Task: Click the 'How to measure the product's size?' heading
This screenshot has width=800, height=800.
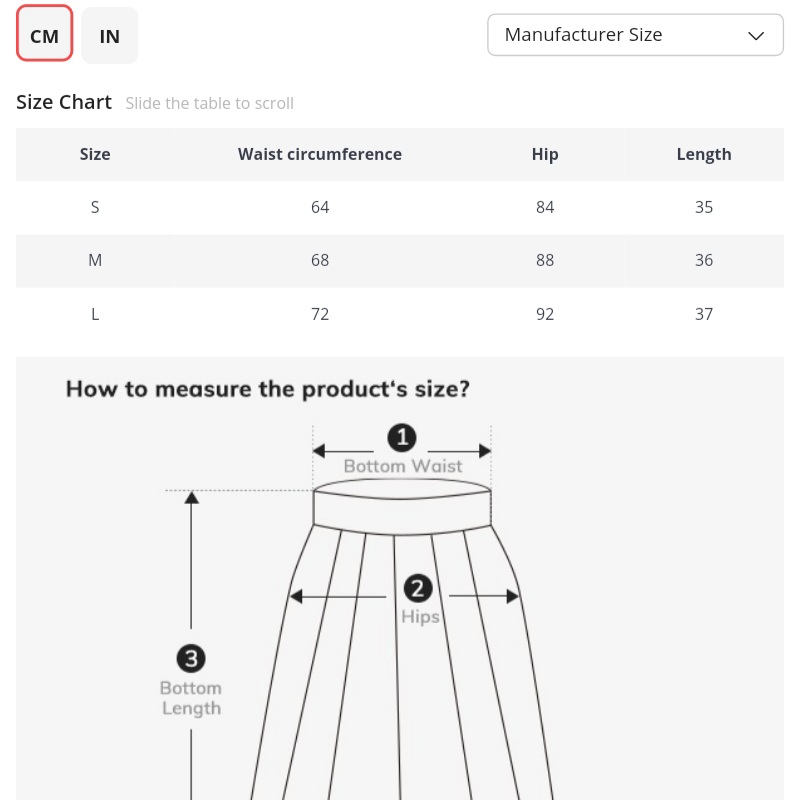Action: pos(267,389)
